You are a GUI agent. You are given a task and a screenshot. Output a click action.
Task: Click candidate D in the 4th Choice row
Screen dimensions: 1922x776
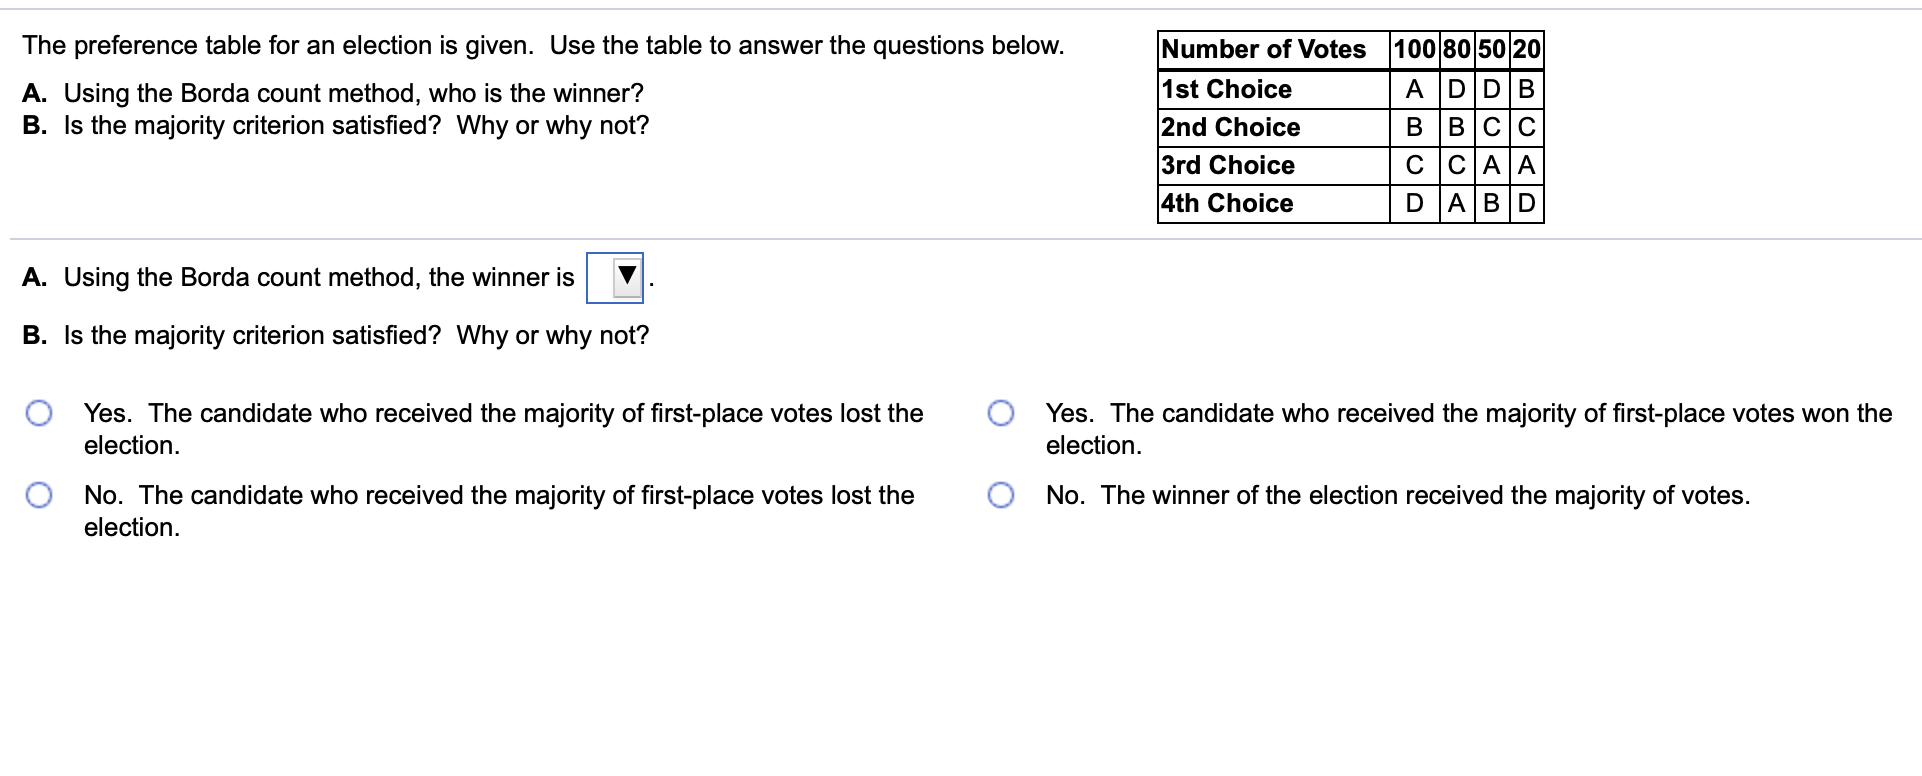(x=1414, y=204)
